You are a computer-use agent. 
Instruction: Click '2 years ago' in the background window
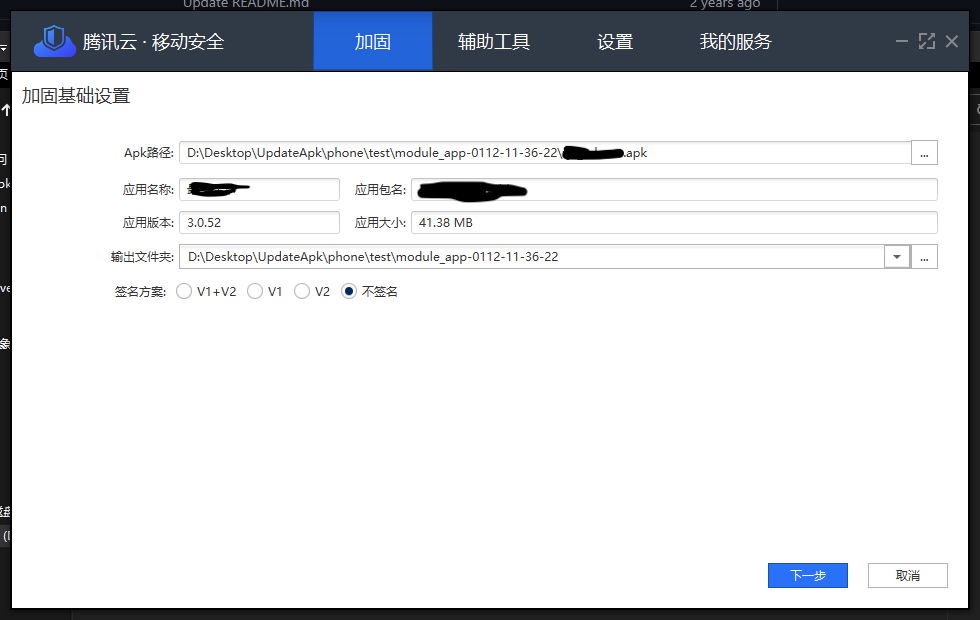[x=725, y=4]
